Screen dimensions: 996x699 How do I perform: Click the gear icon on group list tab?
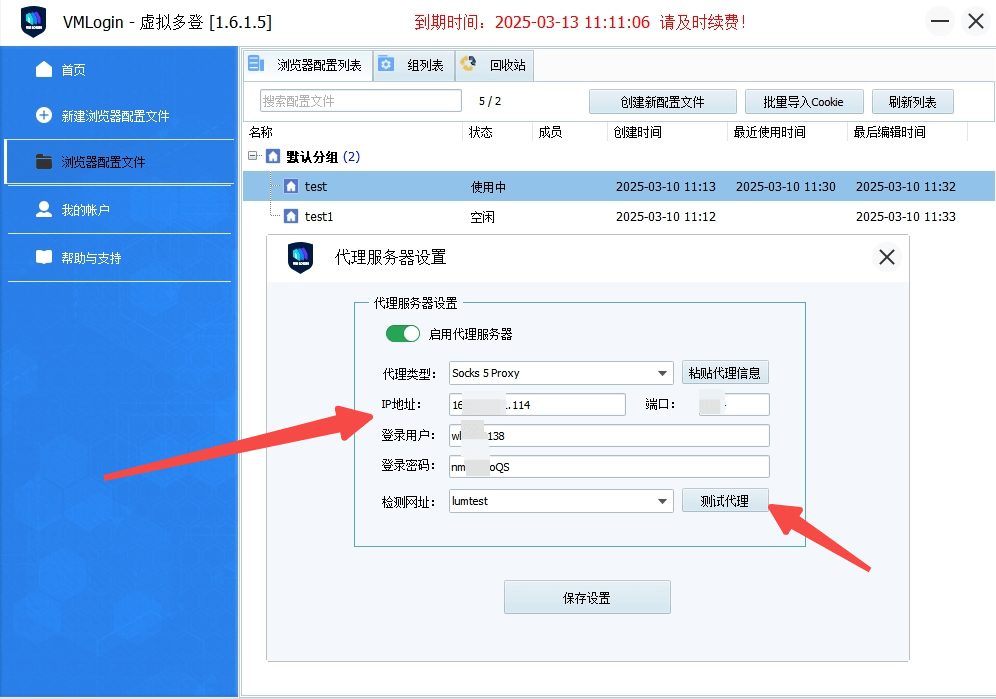(x=386, y=65)
